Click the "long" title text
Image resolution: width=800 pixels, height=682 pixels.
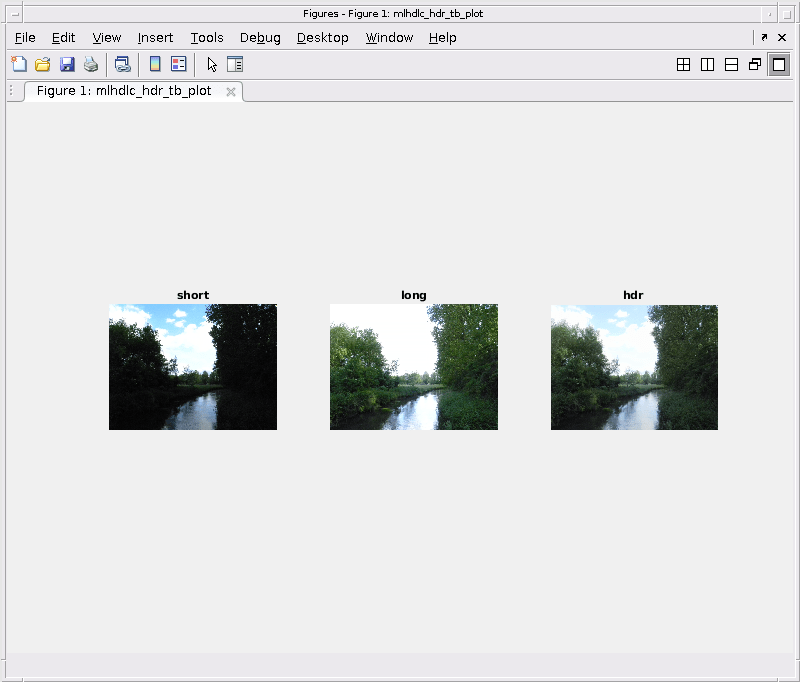point(414,295)
